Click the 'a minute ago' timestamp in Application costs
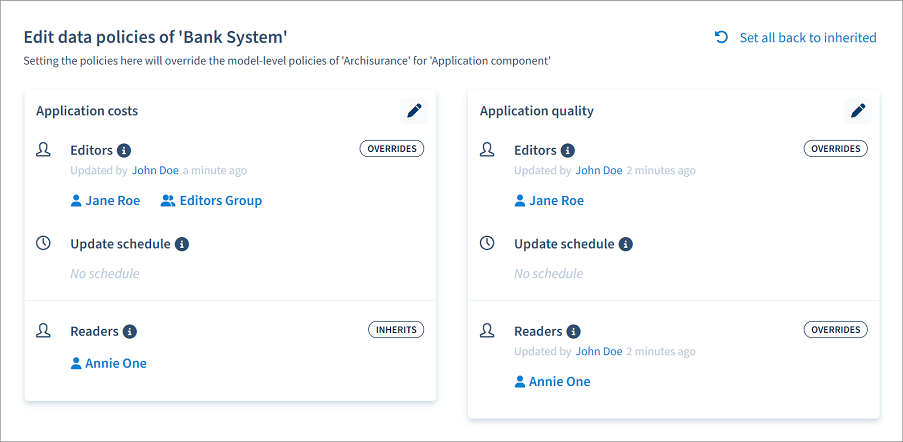 [215, 171]
